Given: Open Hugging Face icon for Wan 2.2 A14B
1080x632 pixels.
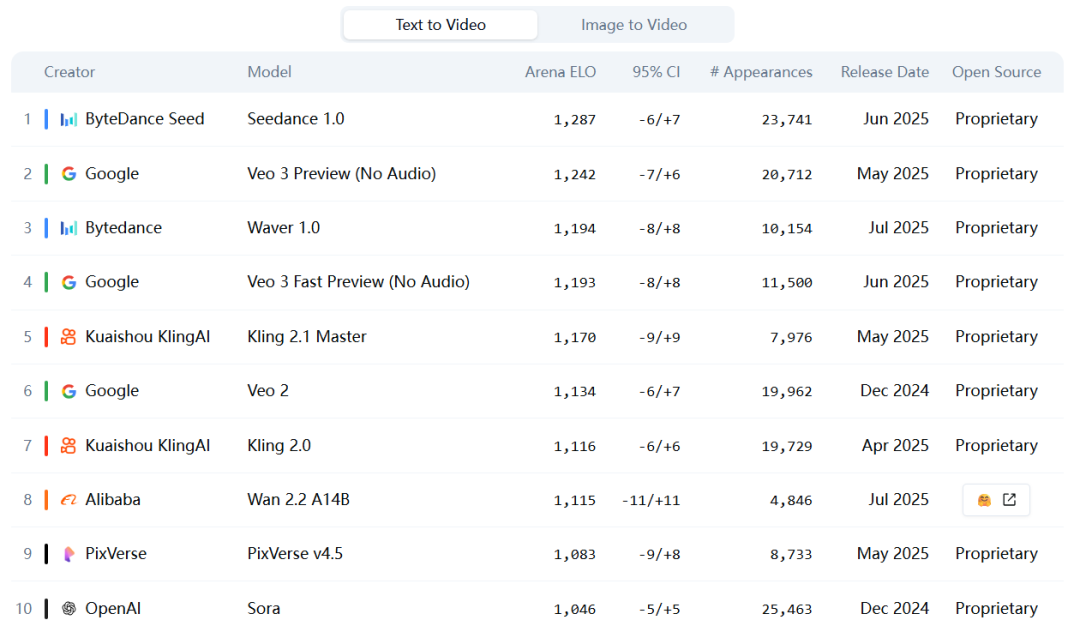Looking at the screenshot, I should 984,500.
